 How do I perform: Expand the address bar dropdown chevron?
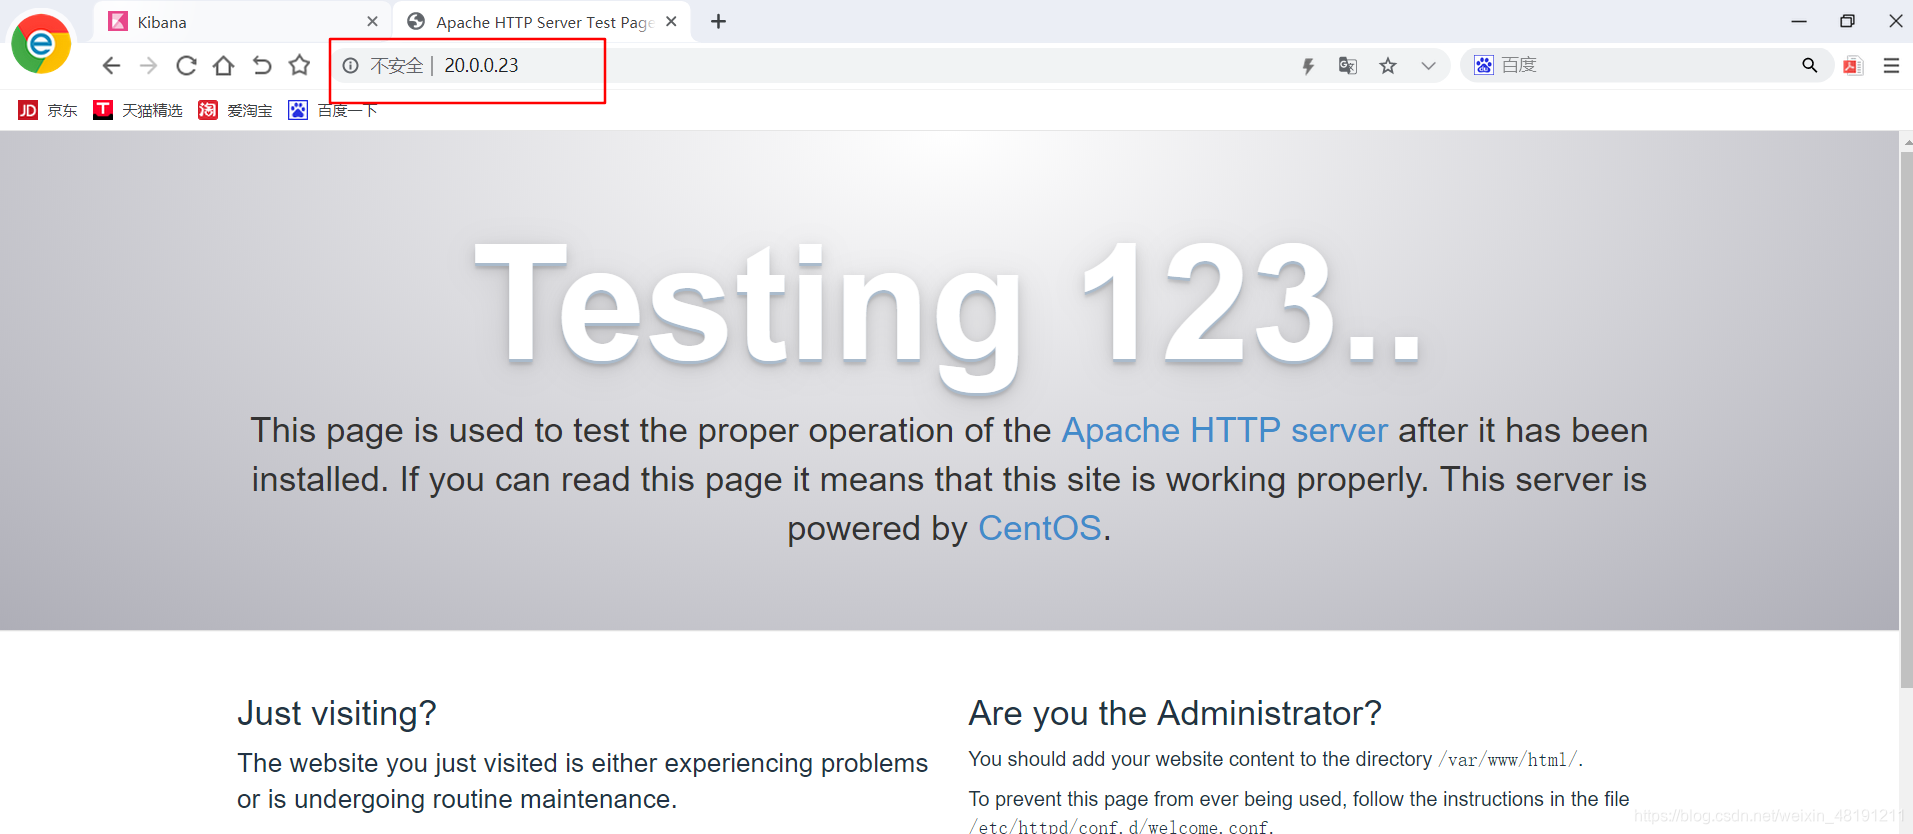[x=1428, y=66]
